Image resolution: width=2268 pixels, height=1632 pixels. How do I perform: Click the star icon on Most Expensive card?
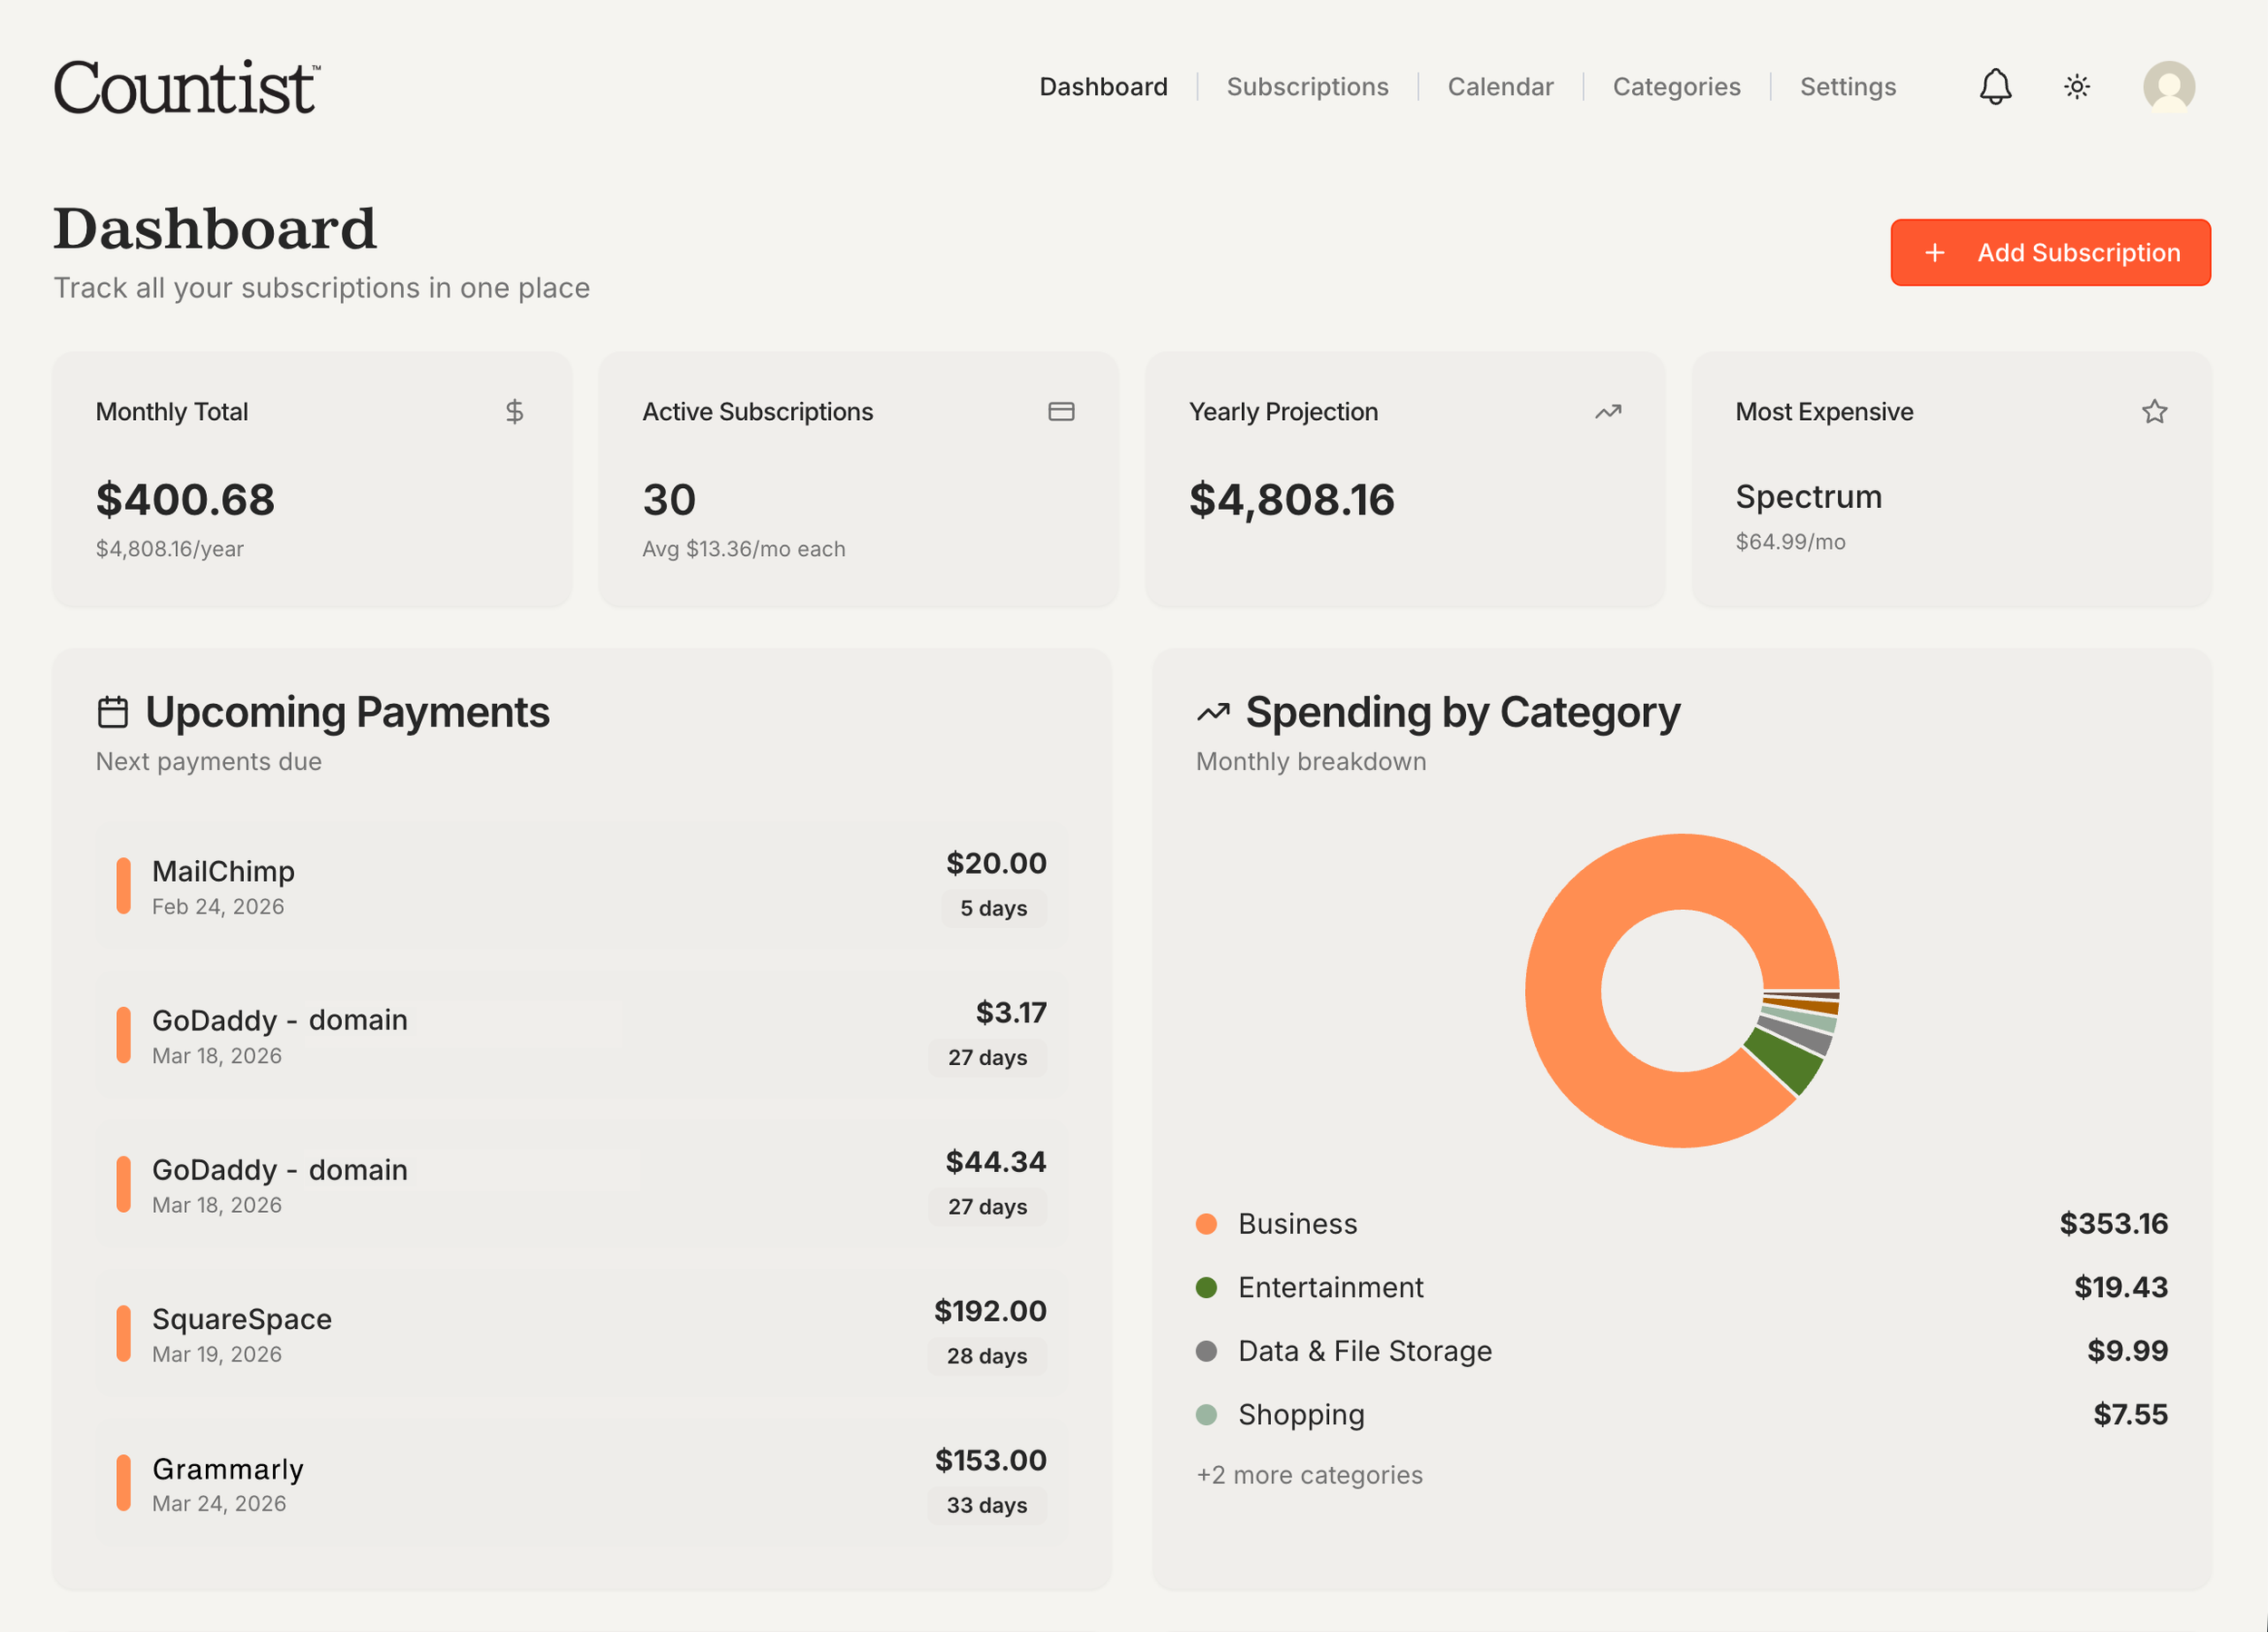pos(2154,412)
